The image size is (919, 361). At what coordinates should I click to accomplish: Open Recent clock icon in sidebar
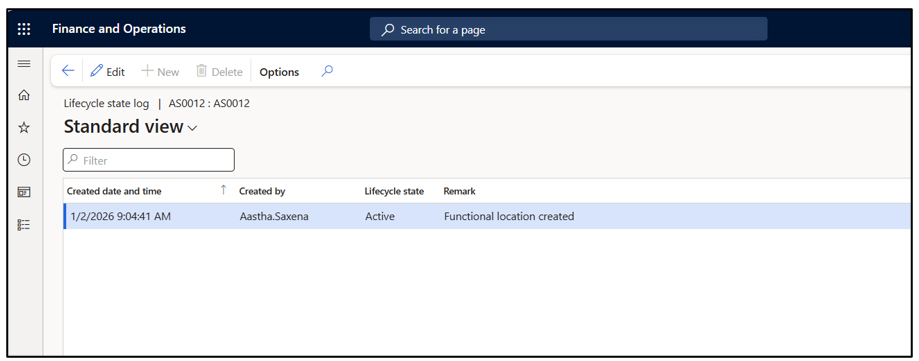[x=24, y=159]
